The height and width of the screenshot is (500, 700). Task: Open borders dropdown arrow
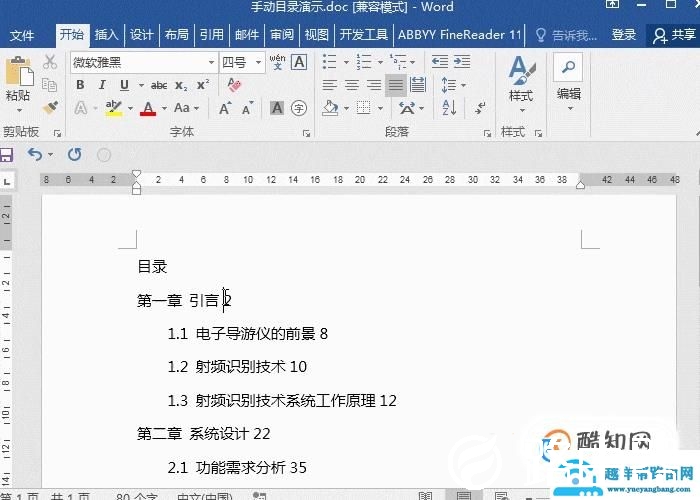[x=380, y=108]
